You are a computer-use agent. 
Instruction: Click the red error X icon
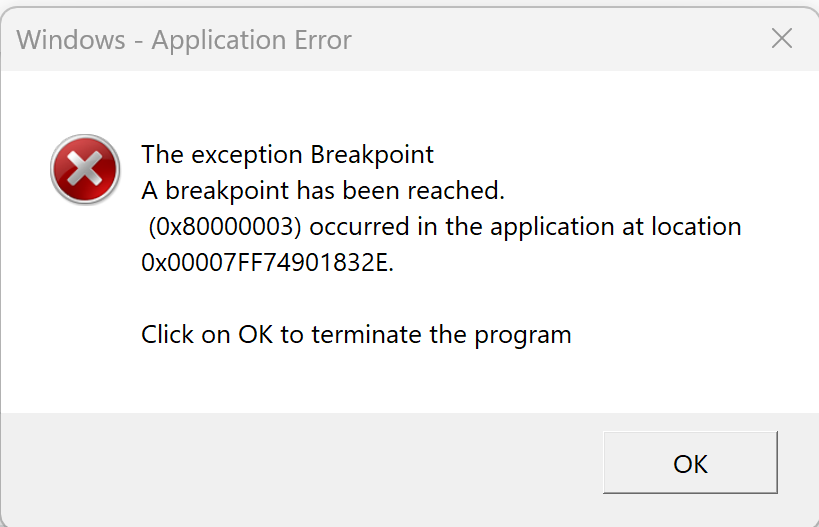pyautogui.click(x=85, y=170)
